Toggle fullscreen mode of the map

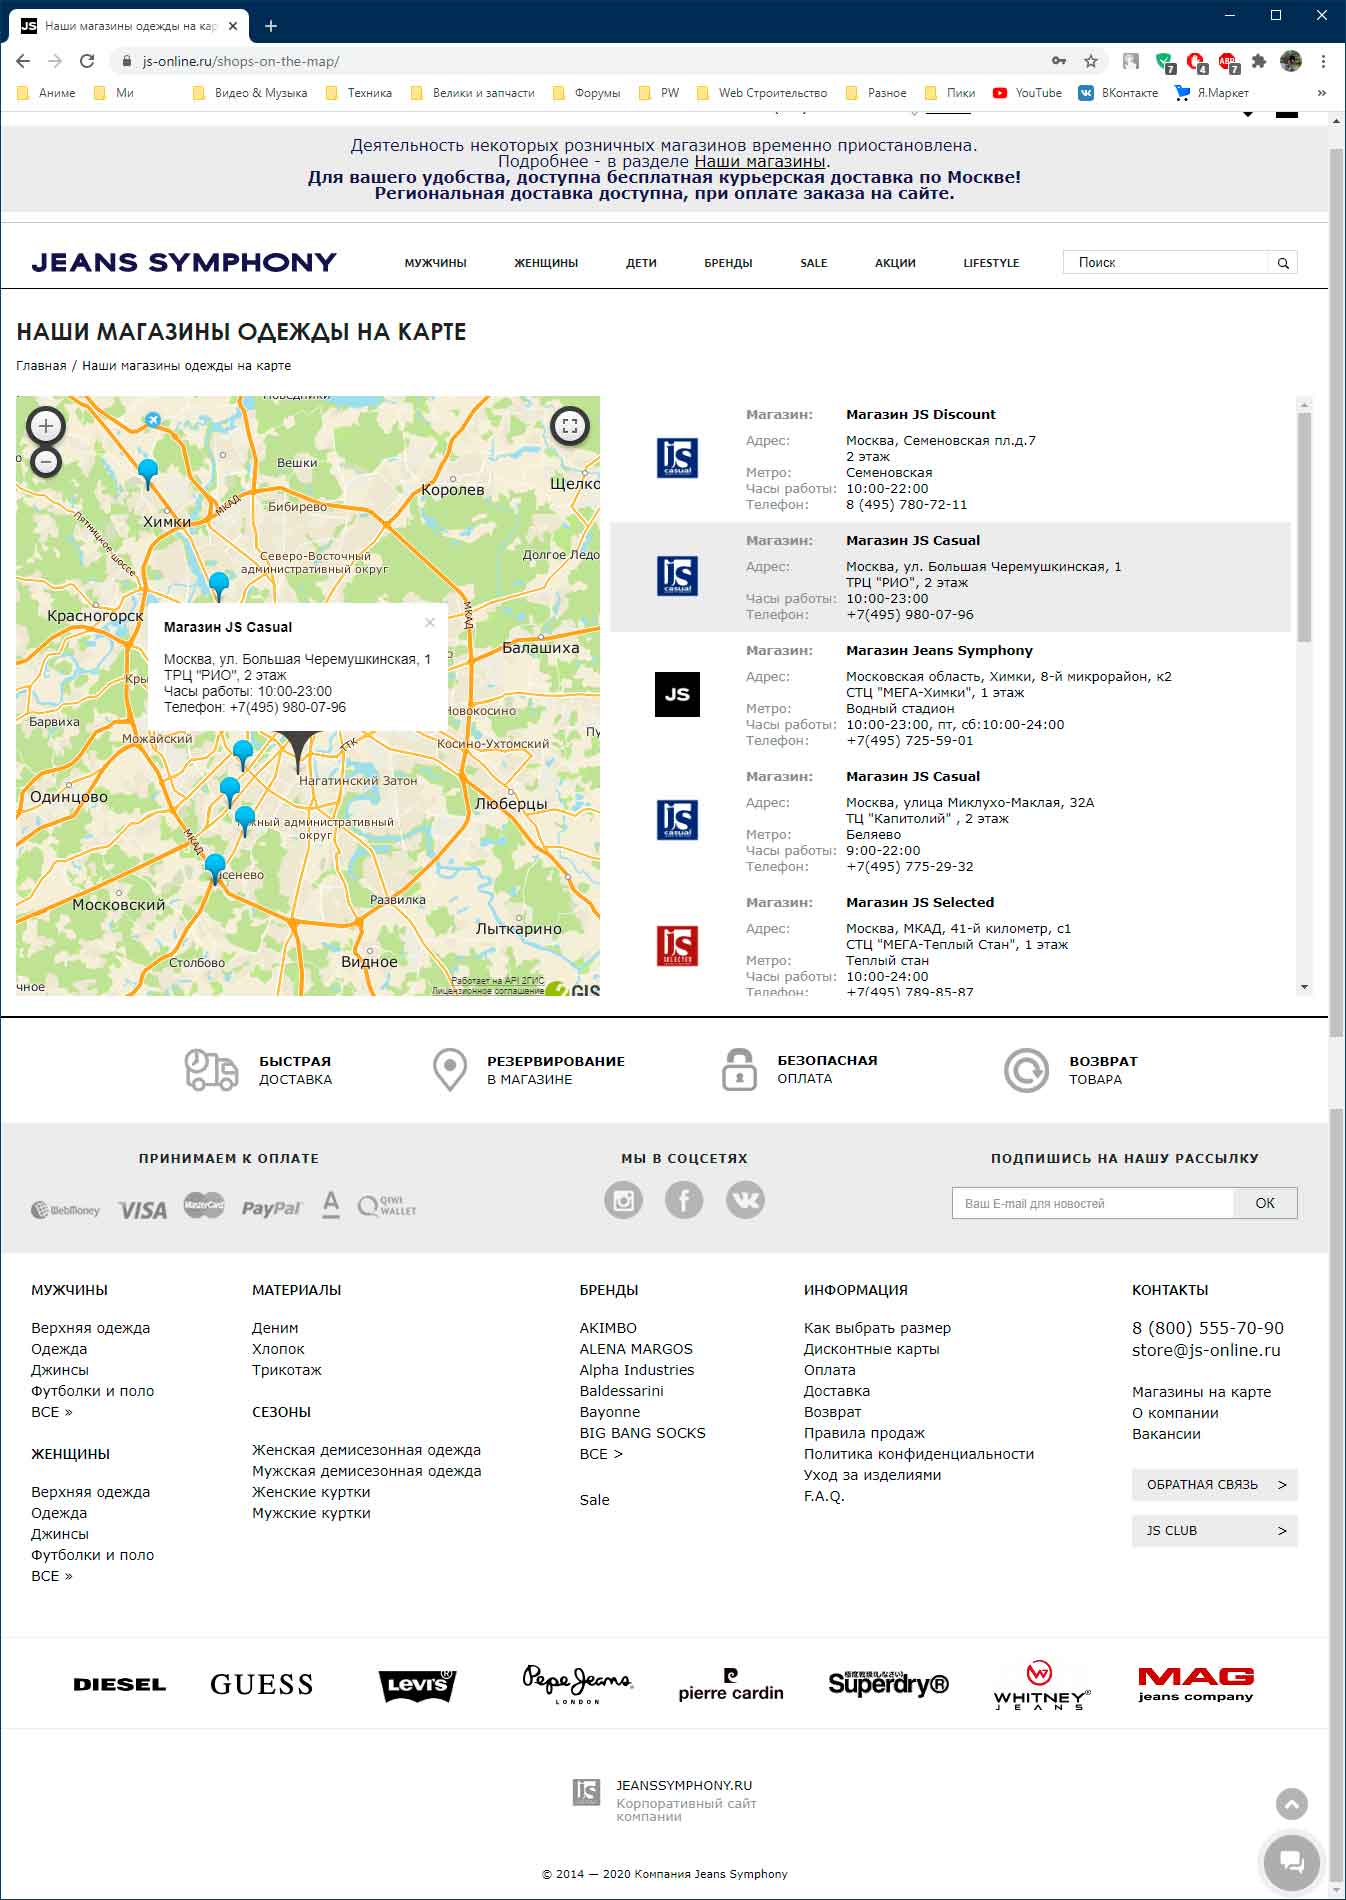click(569, 425)
